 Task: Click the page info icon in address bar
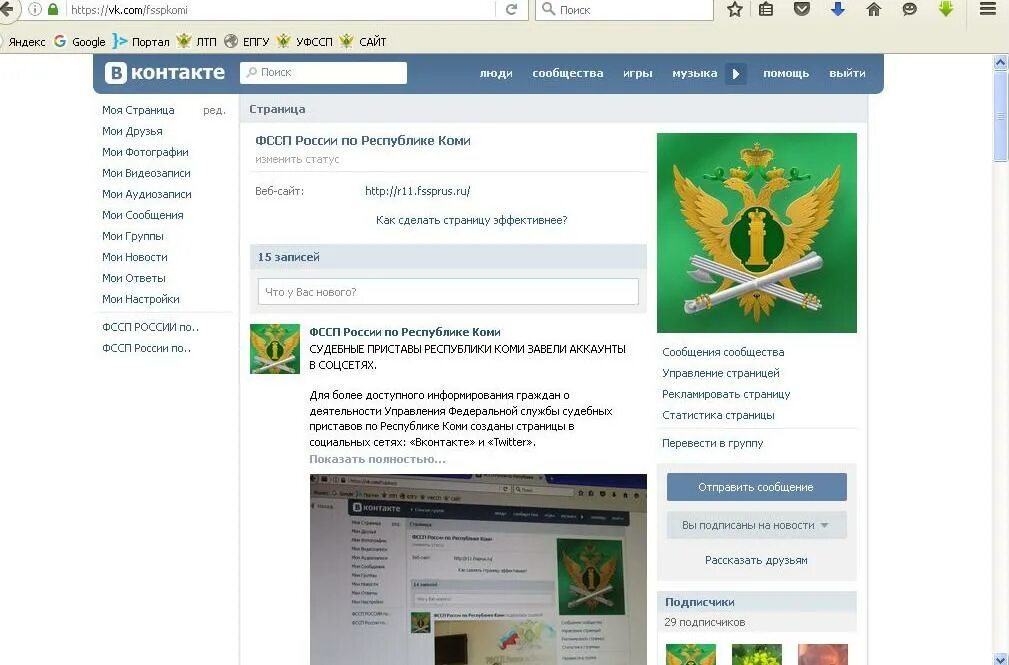tap(35, 10)
